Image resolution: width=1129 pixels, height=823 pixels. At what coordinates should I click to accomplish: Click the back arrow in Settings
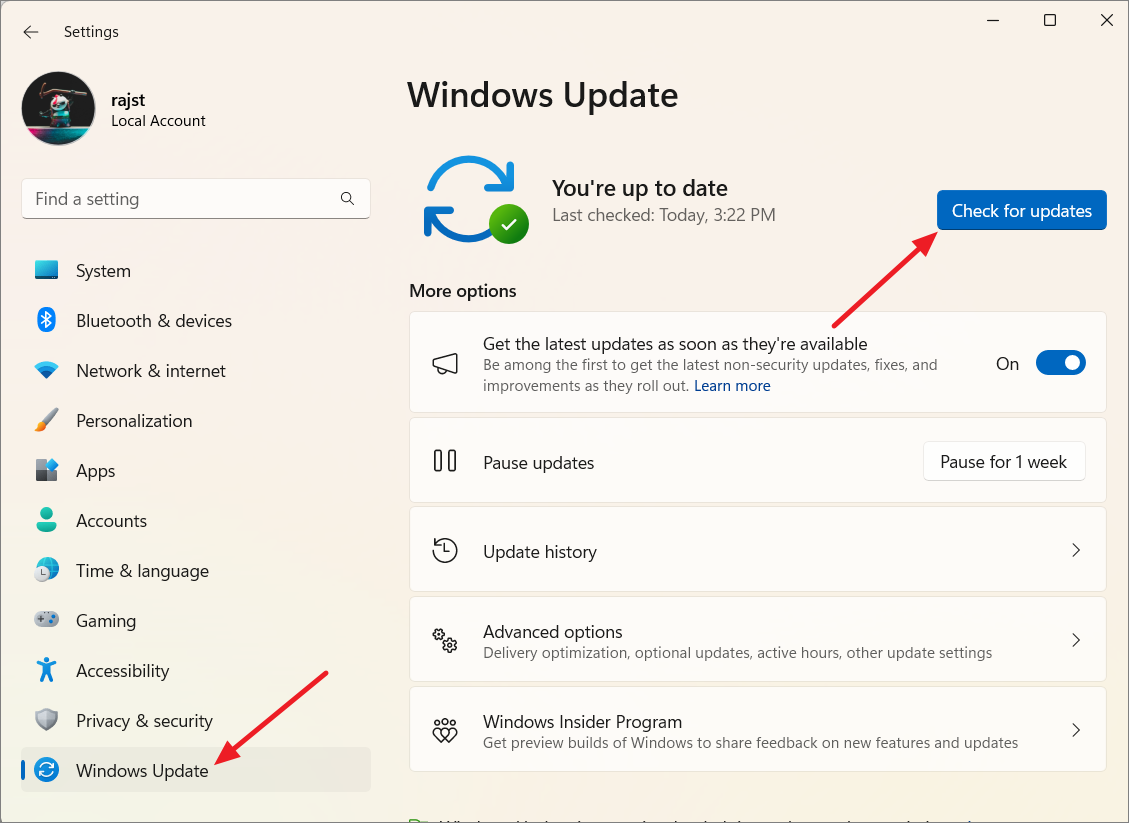coord(30,31)
